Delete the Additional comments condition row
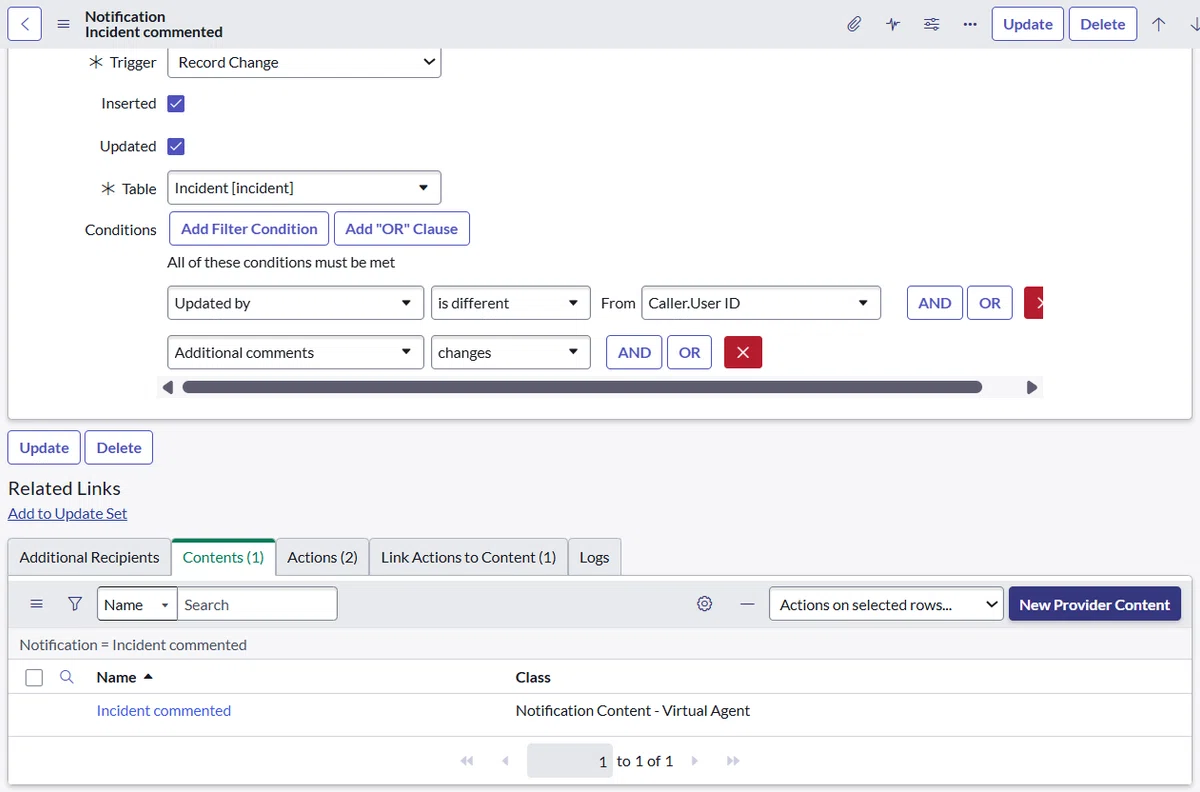Viewport: 1200px width, 792px height. click(x=742, y=352)
